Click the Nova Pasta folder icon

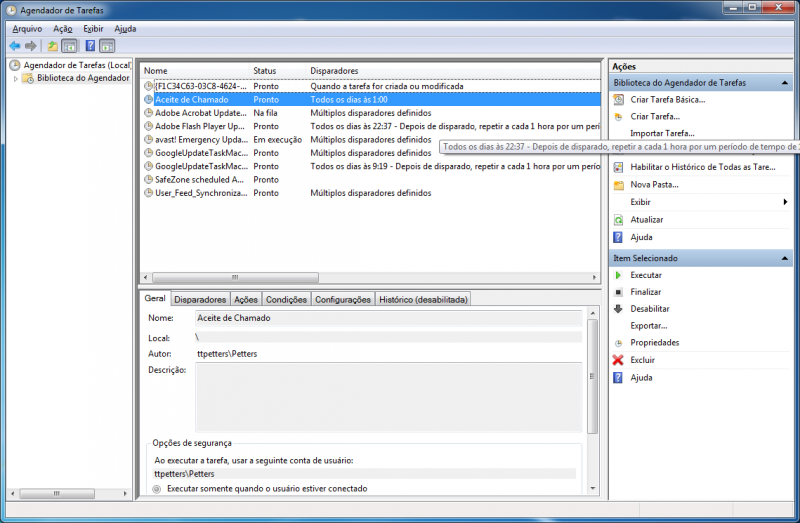619,185
